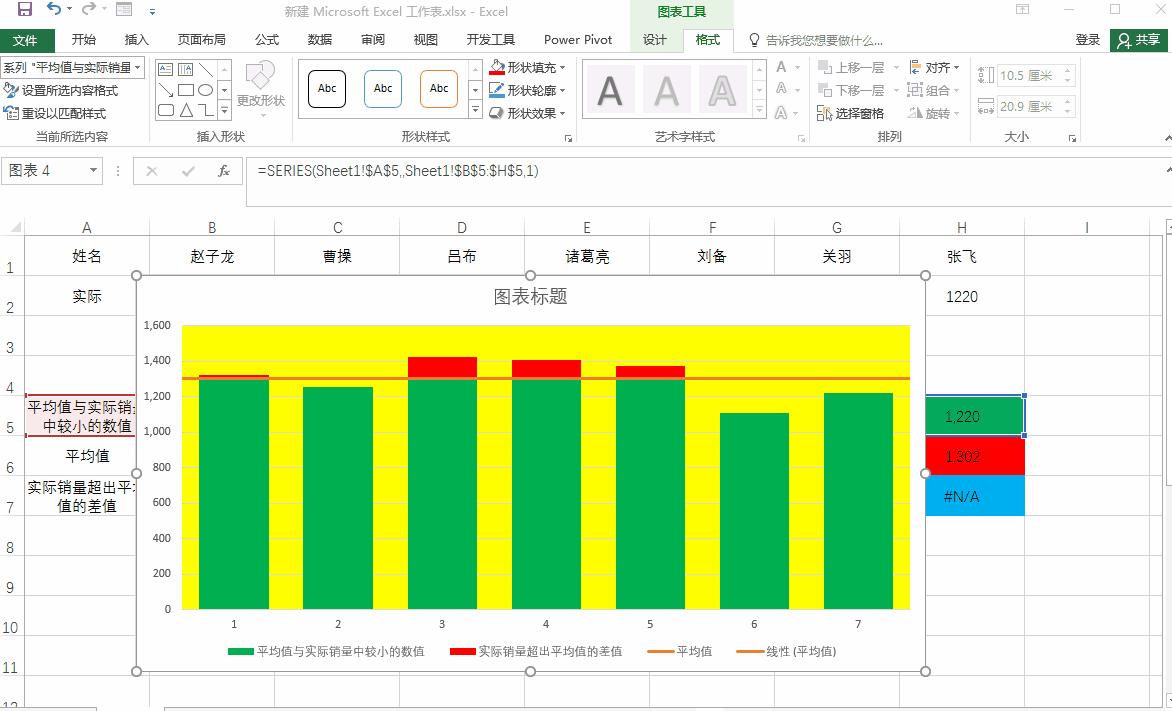
Task: Open the 图表 4 name box dropdown
Action: click(x=95, y=171)
